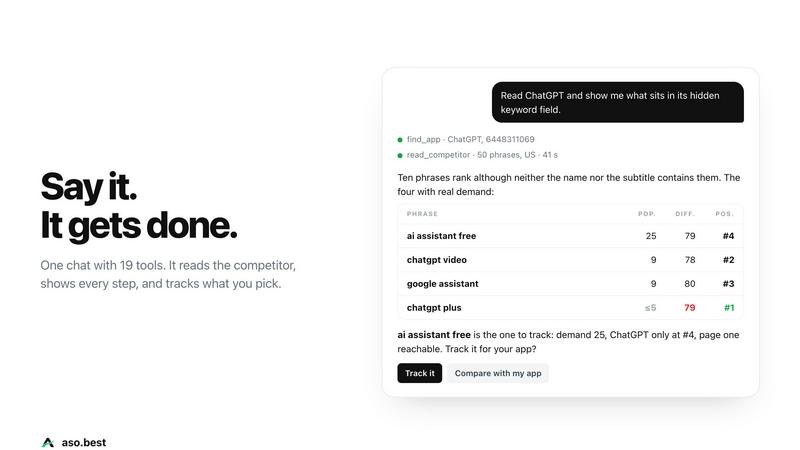Click the green dot beside read_competitor step
Viewport: 800px width, 450px height.
400,155
